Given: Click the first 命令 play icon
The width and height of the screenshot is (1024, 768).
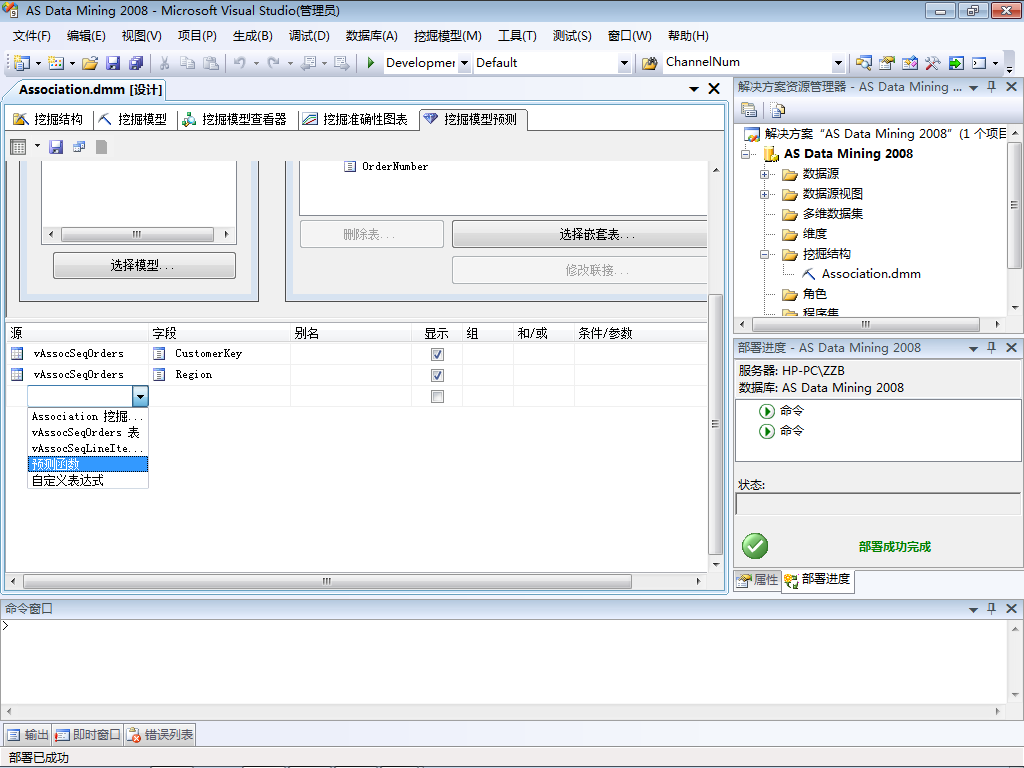Looking at the screenshot, I should coord(766,411).
